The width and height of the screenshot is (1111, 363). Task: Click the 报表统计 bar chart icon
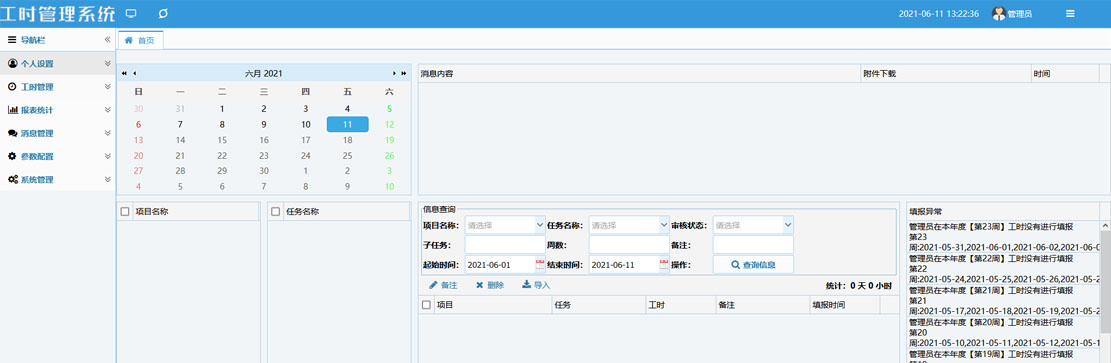click(x=12, y=110)
